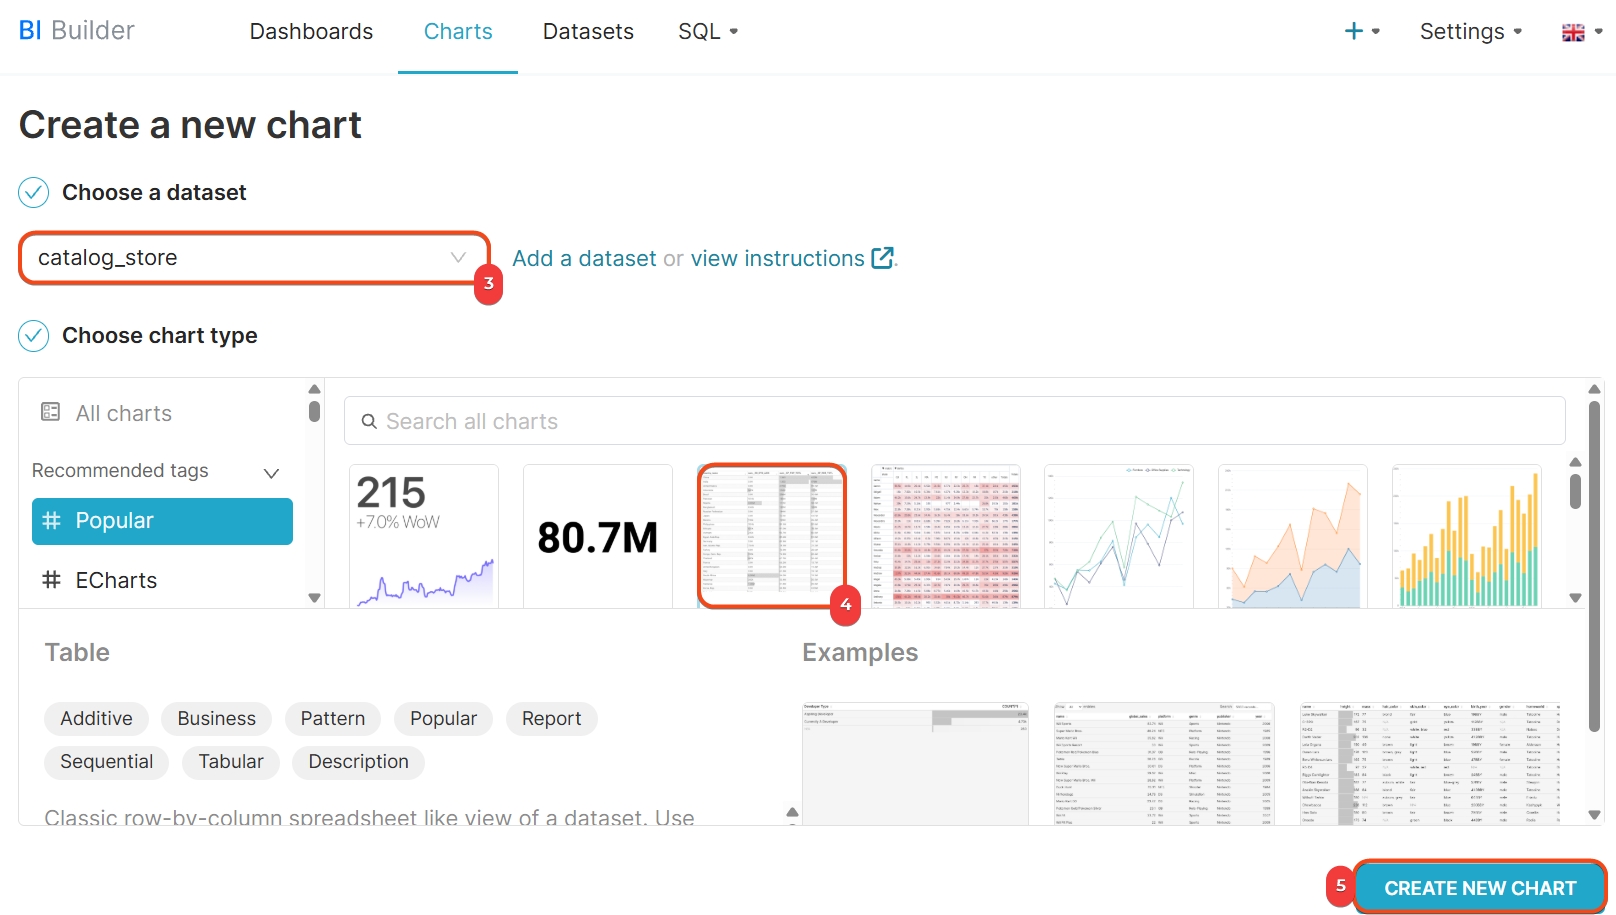Open the Datasets tab
Viewport: 1616px width, 915px height.
588,32
